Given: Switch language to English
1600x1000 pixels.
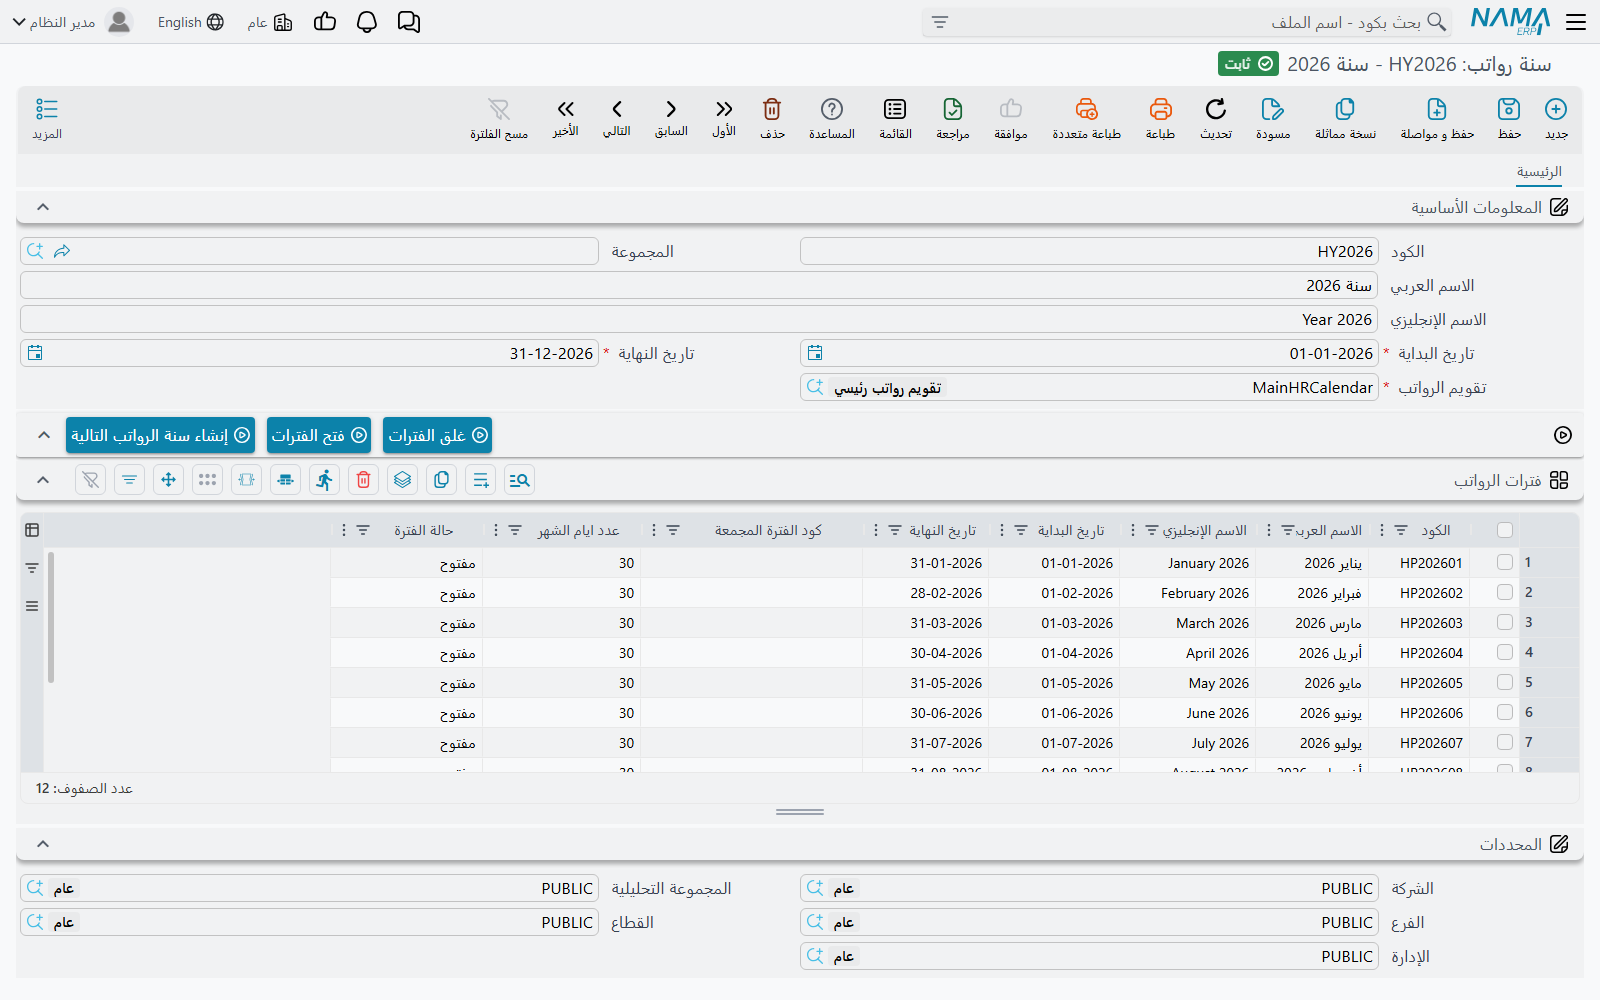Looking at the screenshot, I should 190,22.
